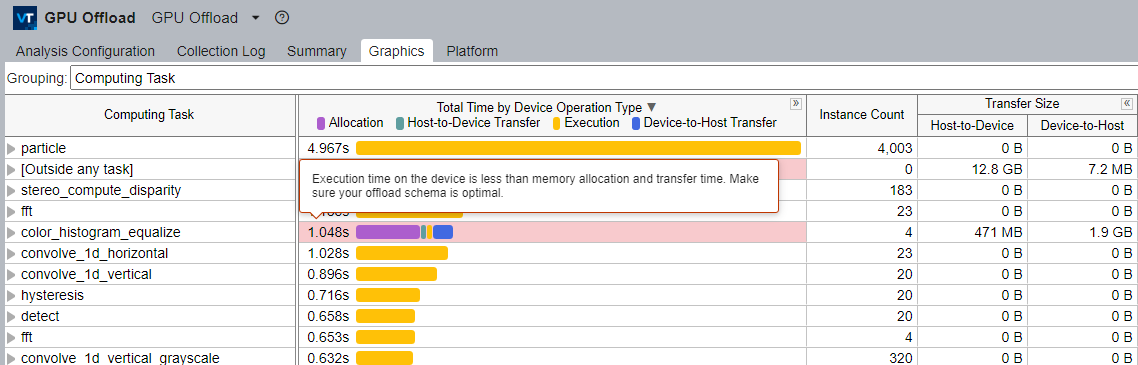The width and height of the screenshot is (1138, 365).
Task: Click the teal Host-to-Device Transfer legend swatch
Action: click(400, 123)
